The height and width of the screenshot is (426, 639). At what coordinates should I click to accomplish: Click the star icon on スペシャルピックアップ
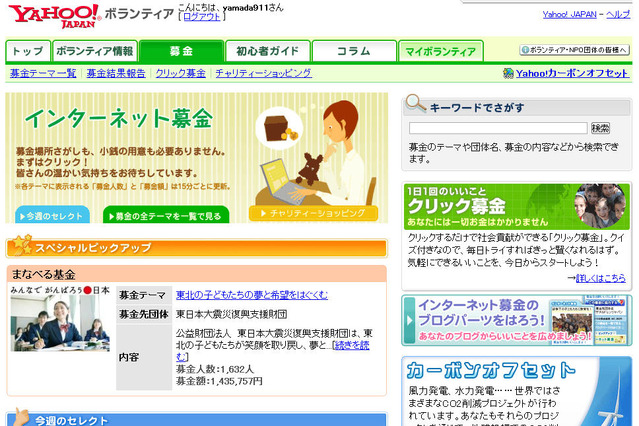(x=21, y=245)
